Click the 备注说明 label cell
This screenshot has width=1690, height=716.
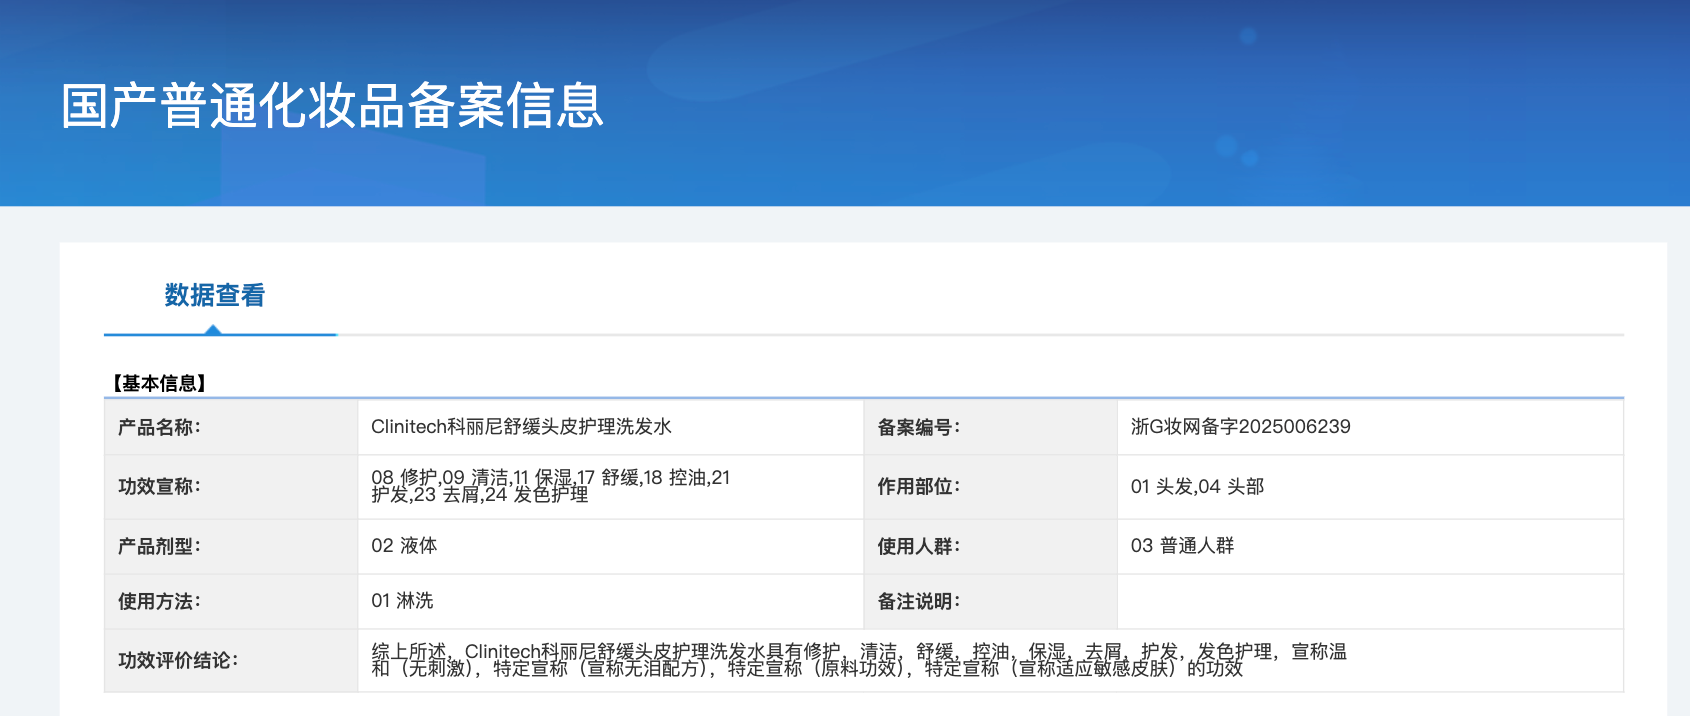click(990, 602)
